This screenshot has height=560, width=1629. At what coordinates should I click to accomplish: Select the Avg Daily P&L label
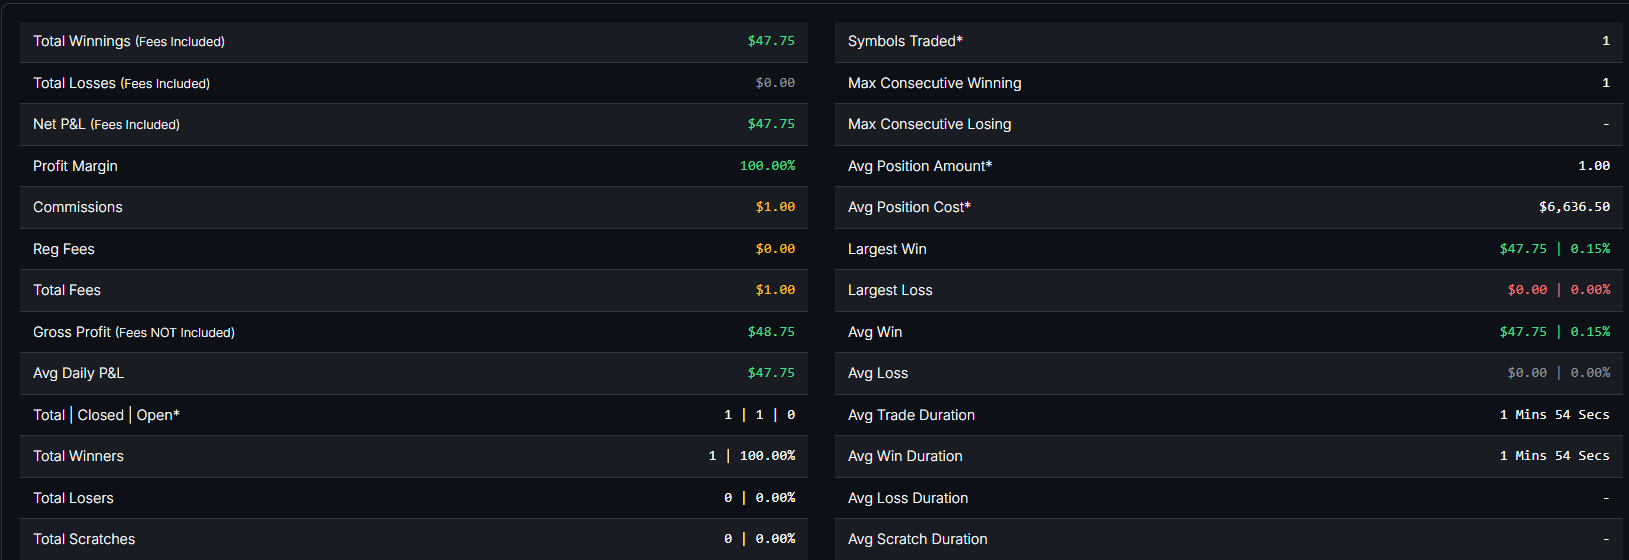click(x=78, y=373)
